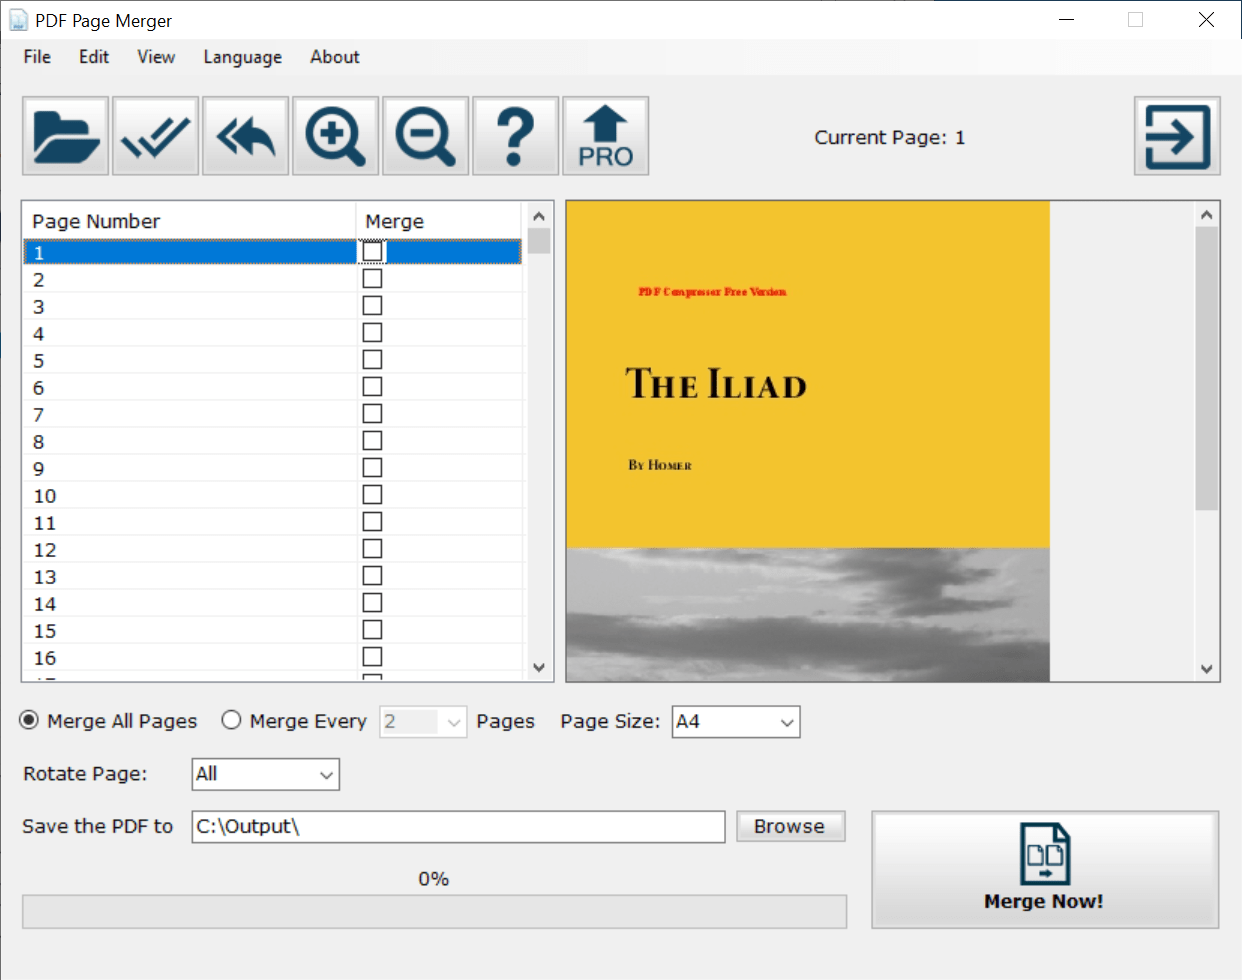Zoom in with the magnifier plus icon
Image resolution: width=1242 pixels, height=980 pixels.
pos(336,136)
